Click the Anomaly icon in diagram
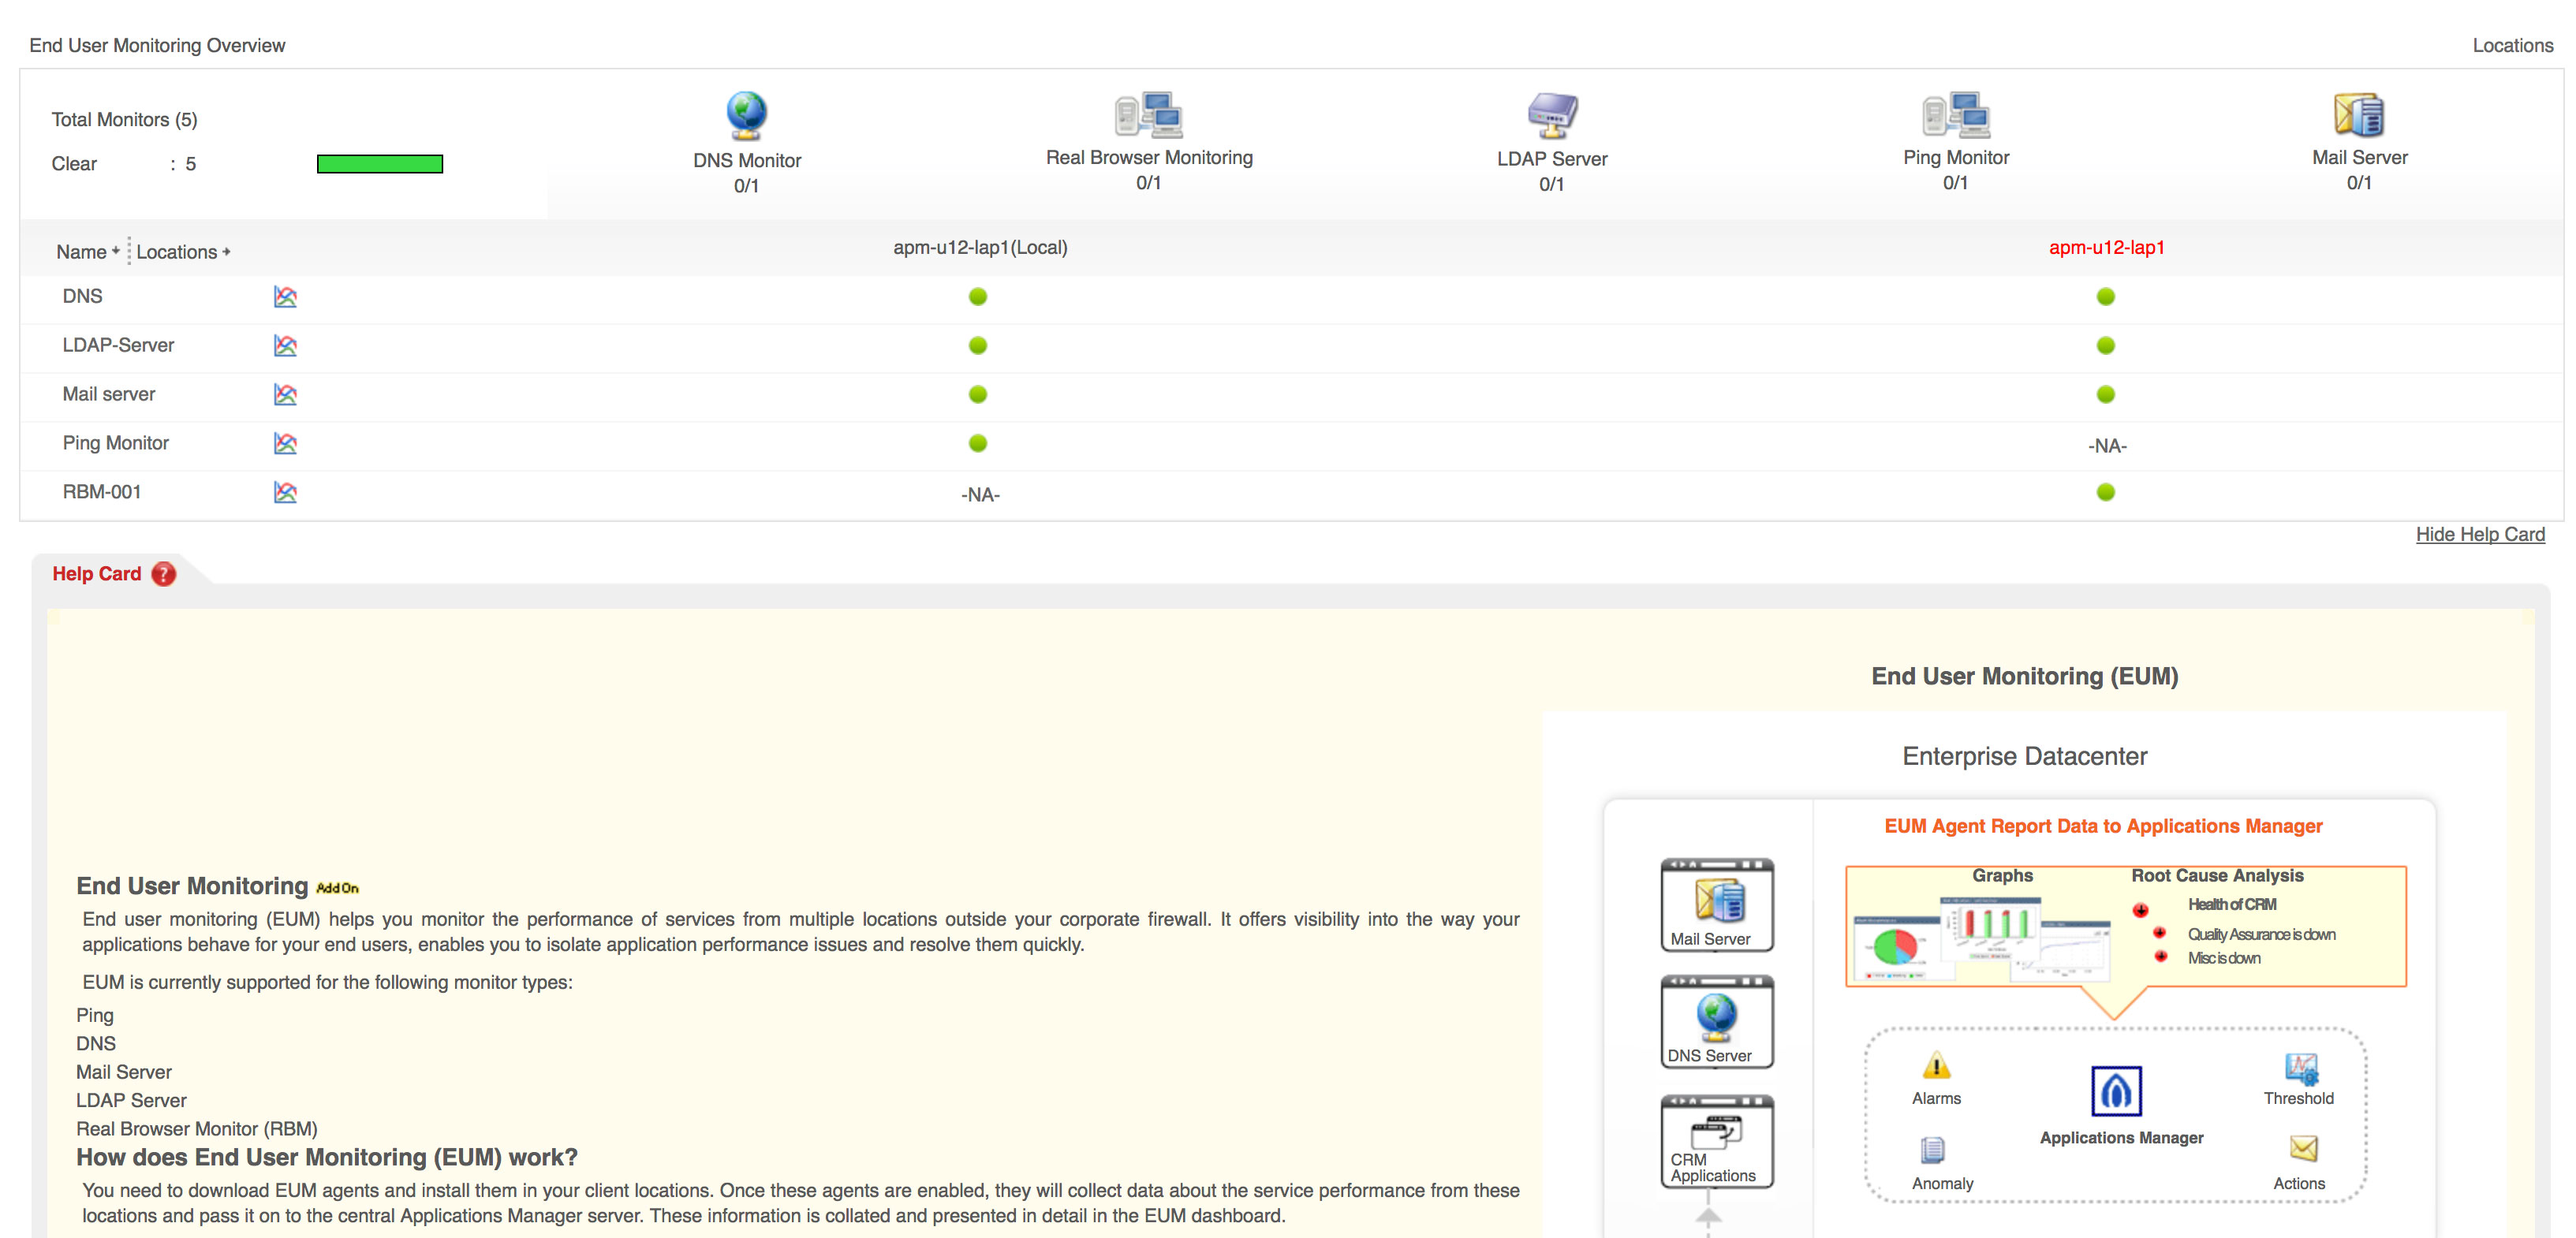 click(1933, 1150)
